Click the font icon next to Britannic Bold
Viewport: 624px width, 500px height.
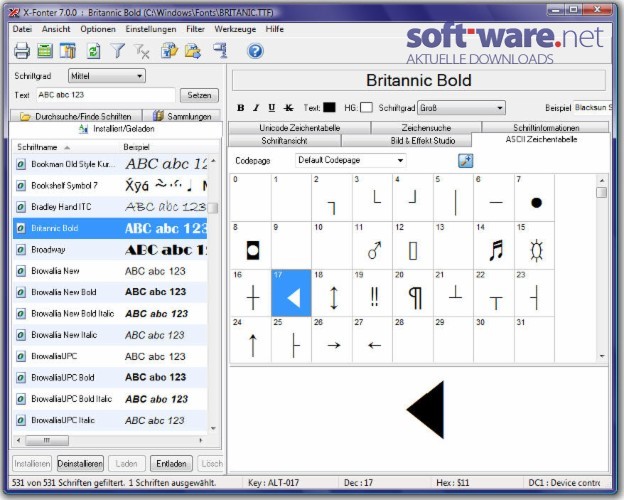coord(21,228)
